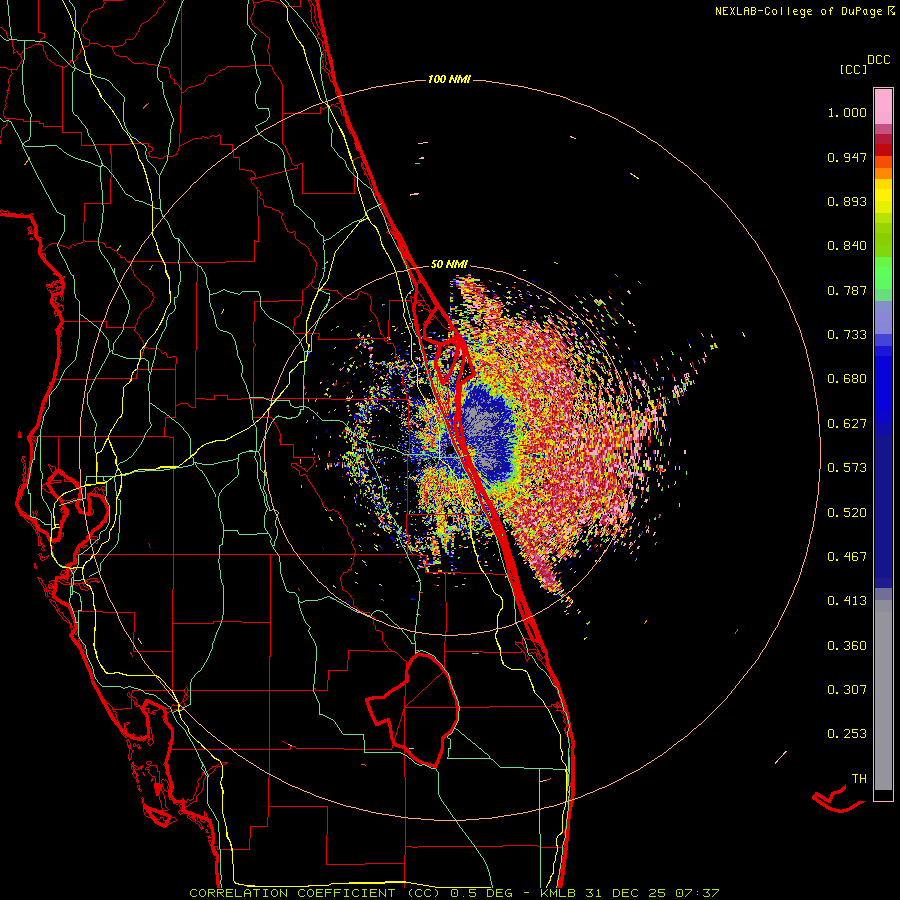900x900 pixels.
Task: Click the thick red Lake Okeechobee outline
Action: pos(413,709)
